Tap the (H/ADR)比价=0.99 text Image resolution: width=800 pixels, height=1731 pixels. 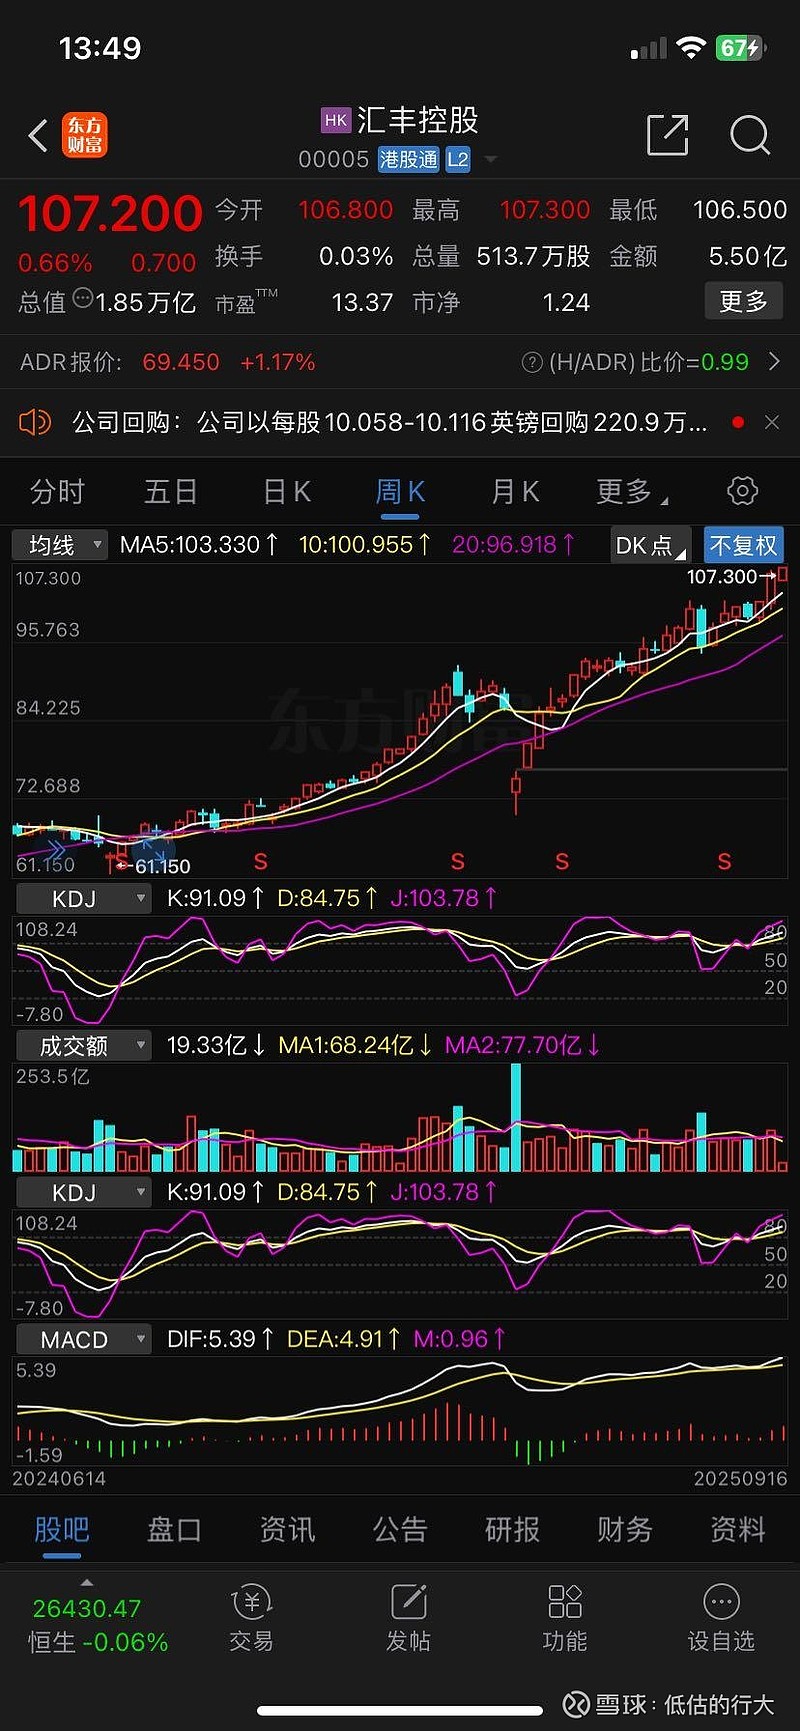648,362
